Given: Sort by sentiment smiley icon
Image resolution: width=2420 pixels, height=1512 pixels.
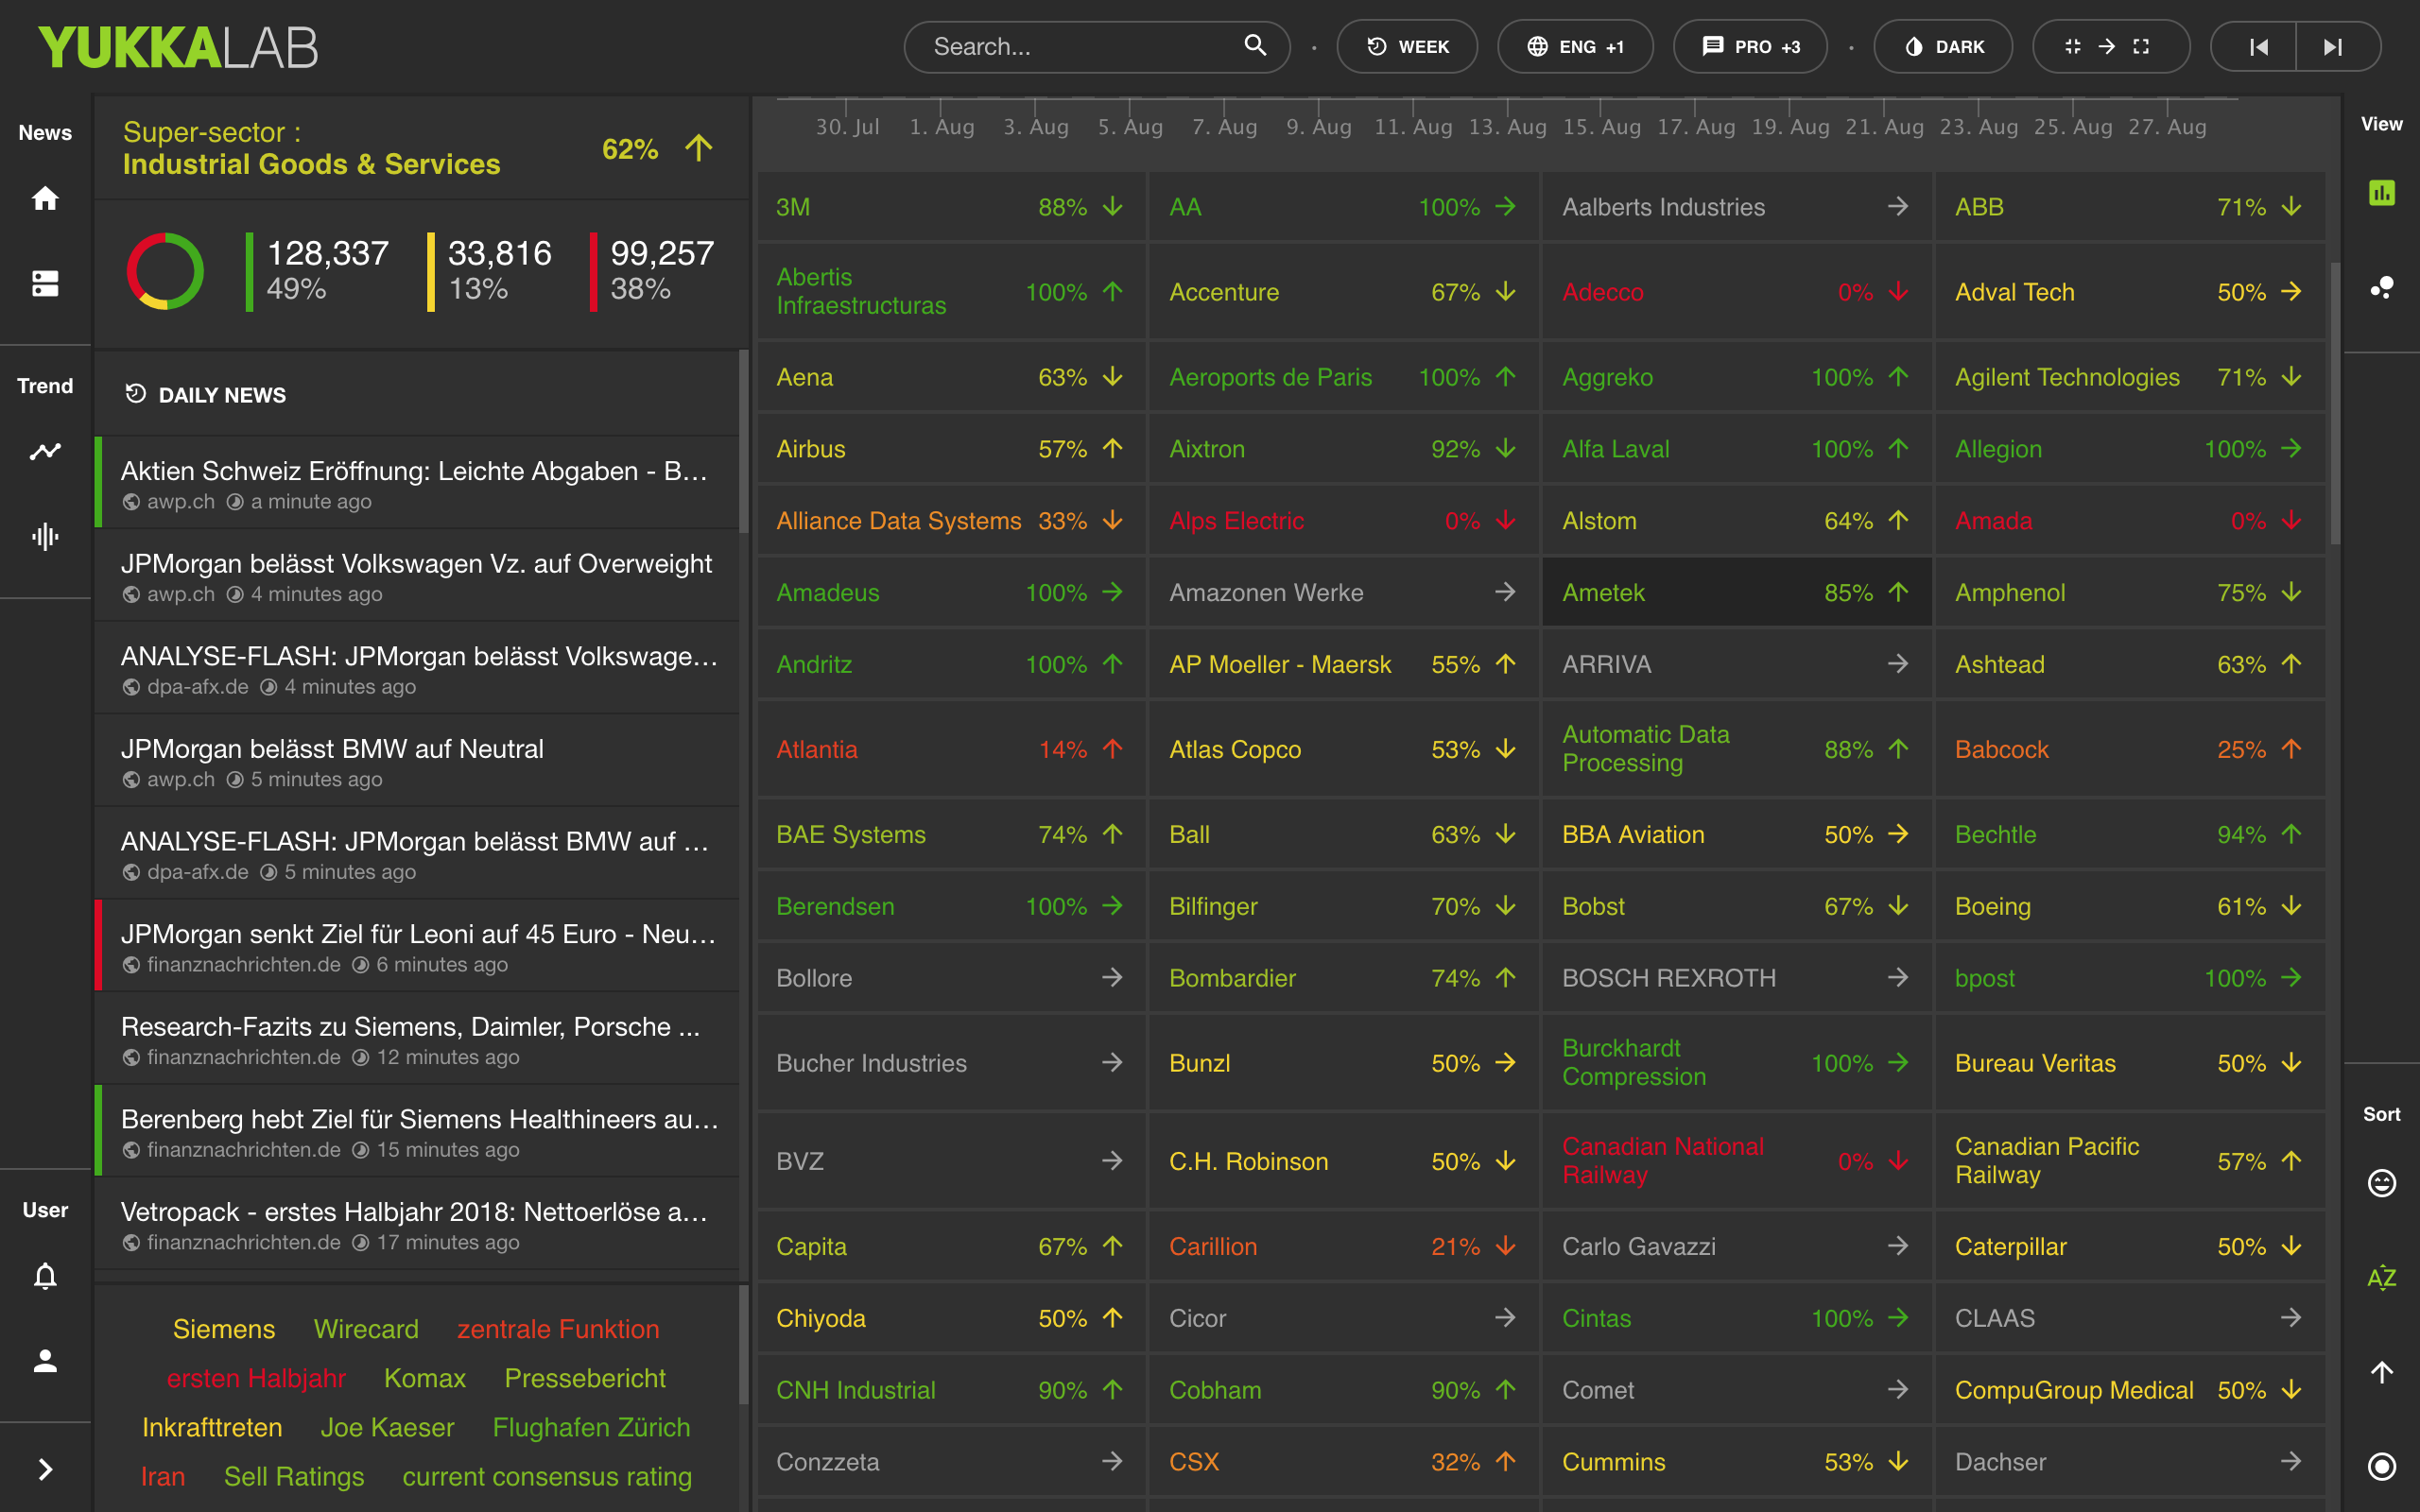Looking at the screenshot, I should (2381, 1183).
